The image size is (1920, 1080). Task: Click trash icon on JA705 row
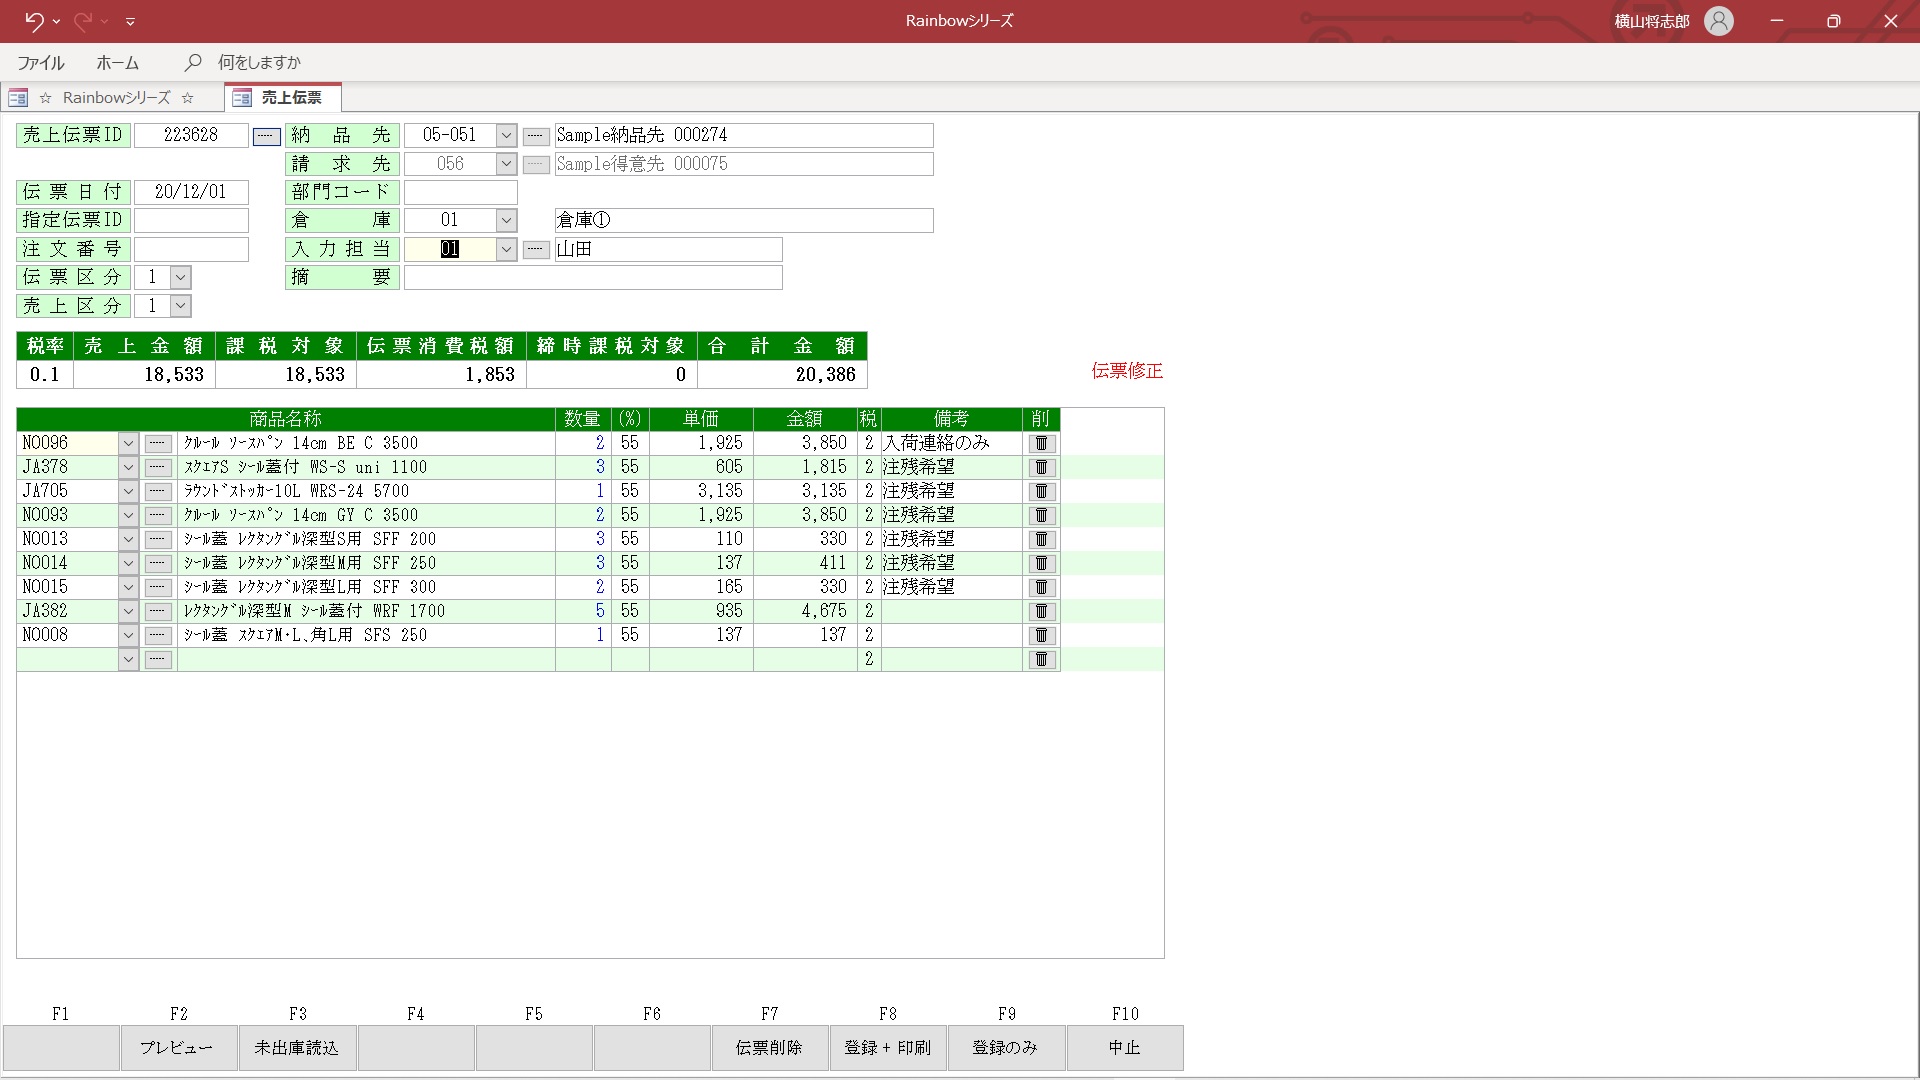tap(1041, 491)
